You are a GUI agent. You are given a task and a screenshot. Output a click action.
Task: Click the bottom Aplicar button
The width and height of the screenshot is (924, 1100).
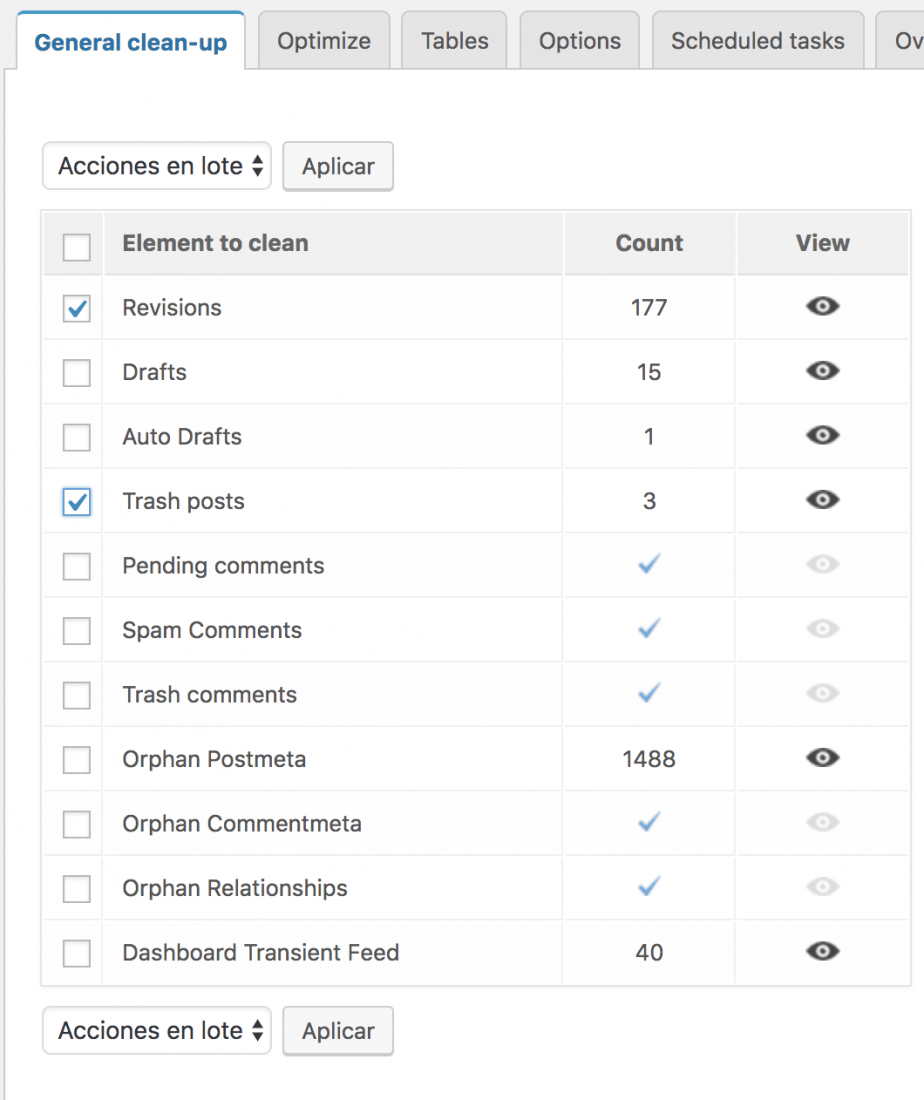tap(338, 1031)
